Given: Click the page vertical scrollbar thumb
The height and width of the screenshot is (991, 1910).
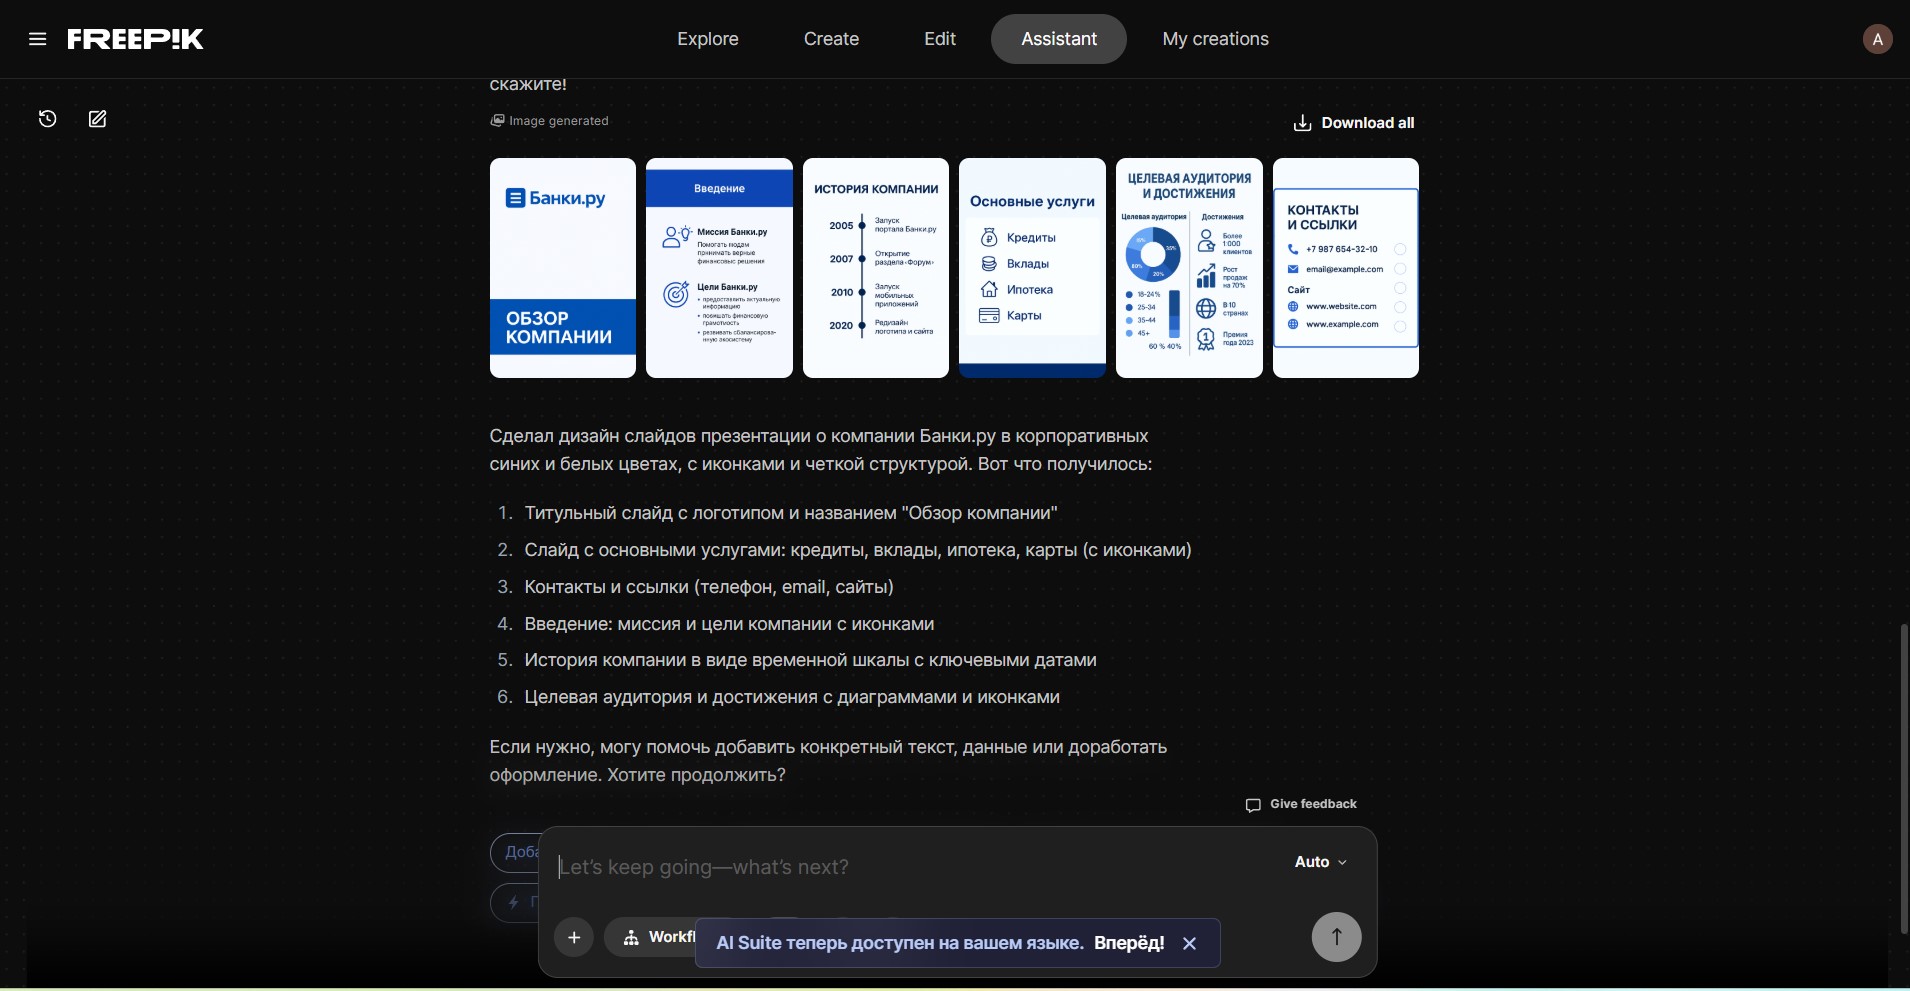Looking at the screenshot, I should coord(1904,779).
